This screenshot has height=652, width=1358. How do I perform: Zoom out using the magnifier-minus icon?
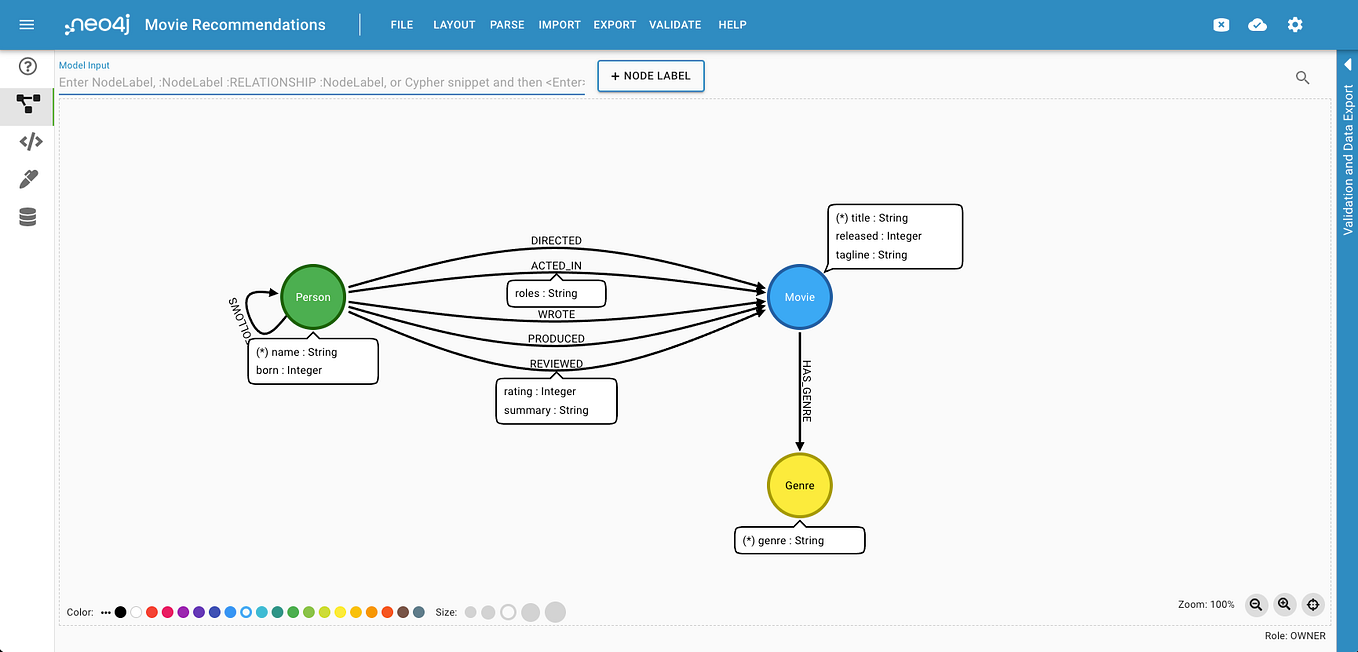point(1256,605)
